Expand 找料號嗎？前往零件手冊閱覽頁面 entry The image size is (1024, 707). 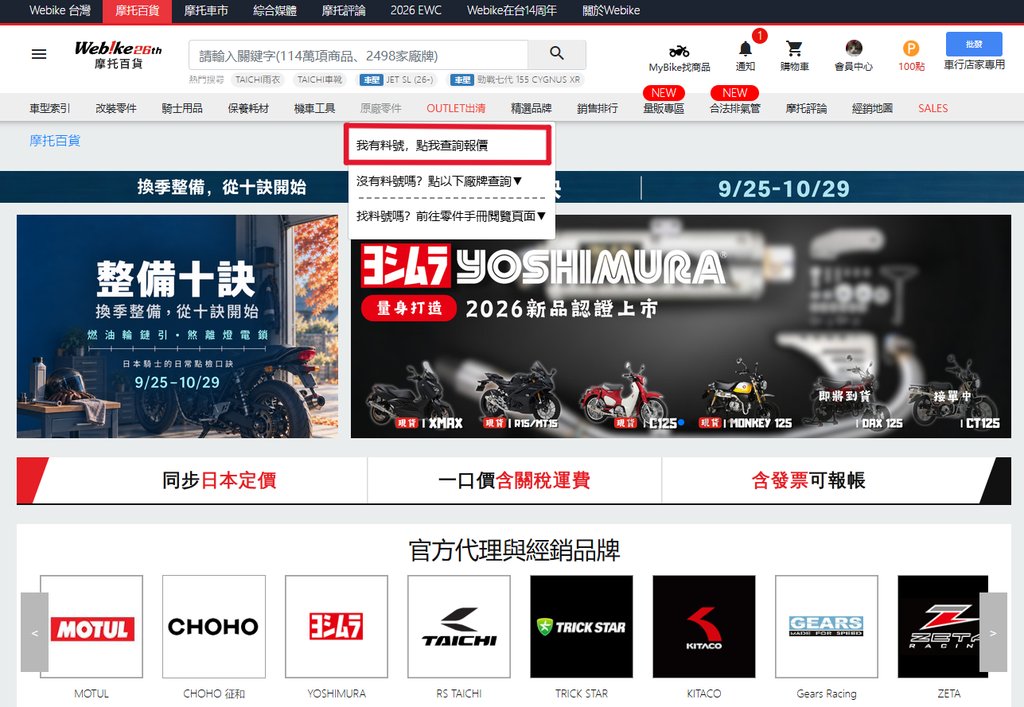pyautogui.click(x=451, y=216)
